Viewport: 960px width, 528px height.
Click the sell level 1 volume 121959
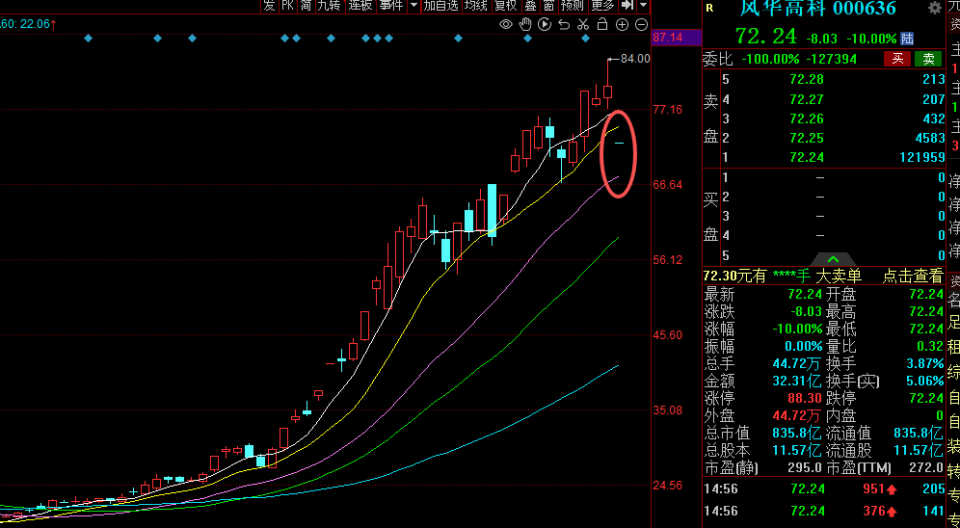923,157
